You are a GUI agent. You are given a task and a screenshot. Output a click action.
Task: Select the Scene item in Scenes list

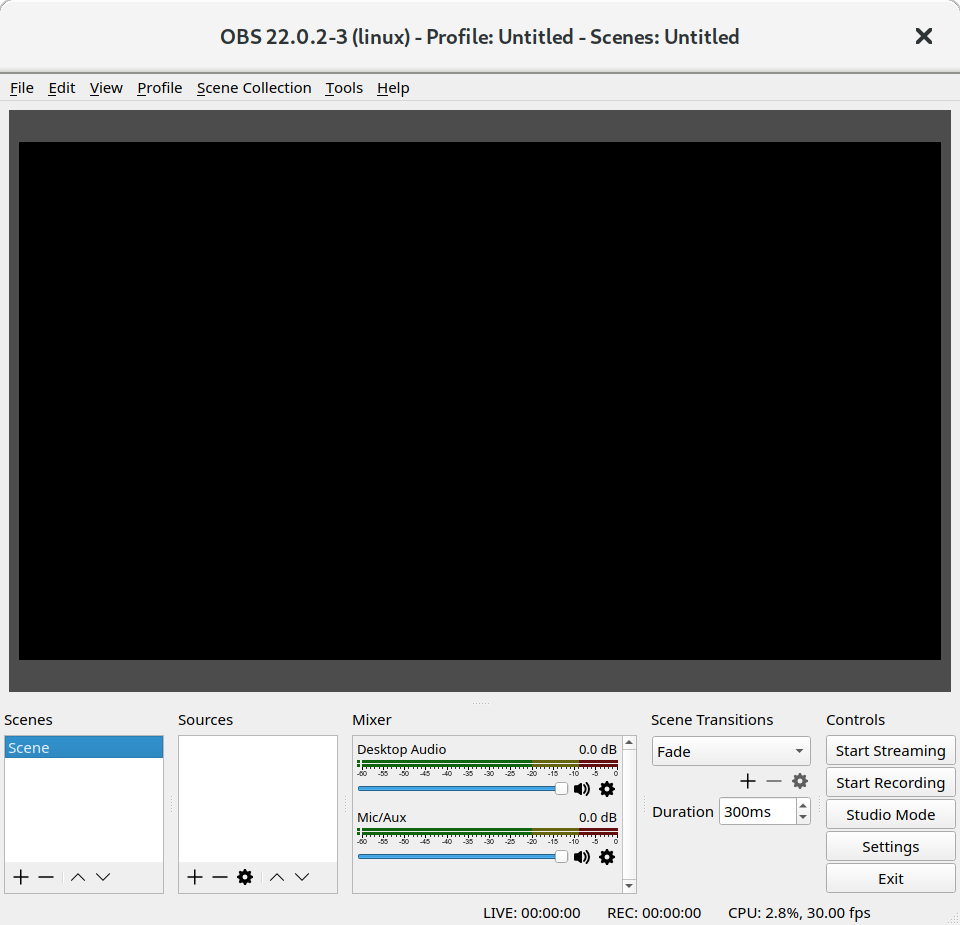click(84, 748)
